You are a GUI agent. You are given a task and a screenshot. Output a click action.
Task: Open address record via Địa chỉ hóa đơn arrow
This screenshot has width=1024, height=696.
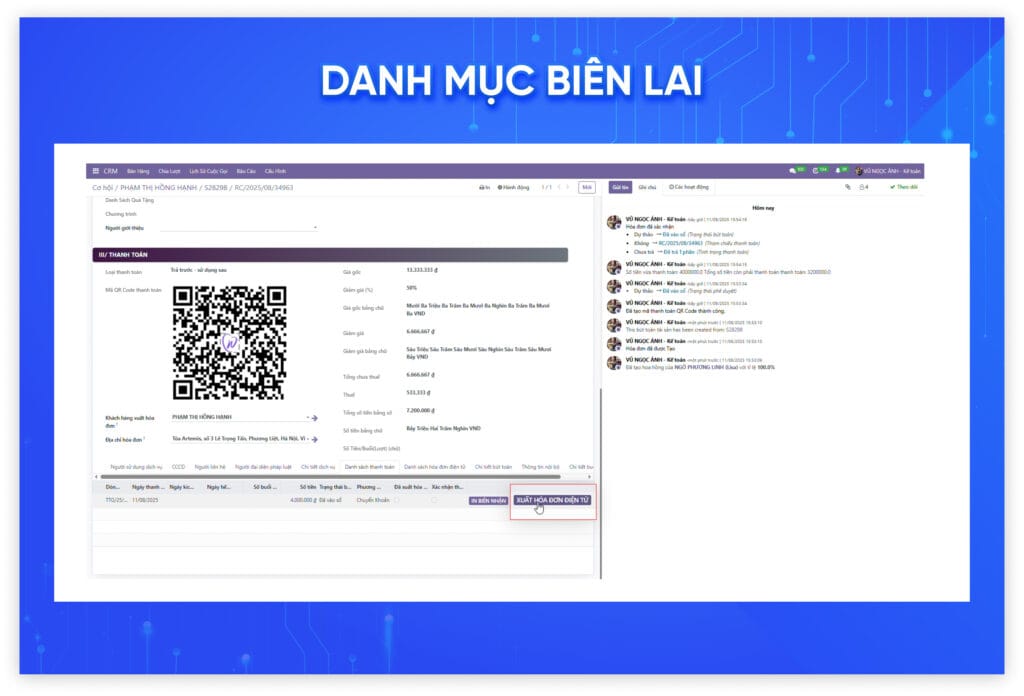click(x=315, y=439)
